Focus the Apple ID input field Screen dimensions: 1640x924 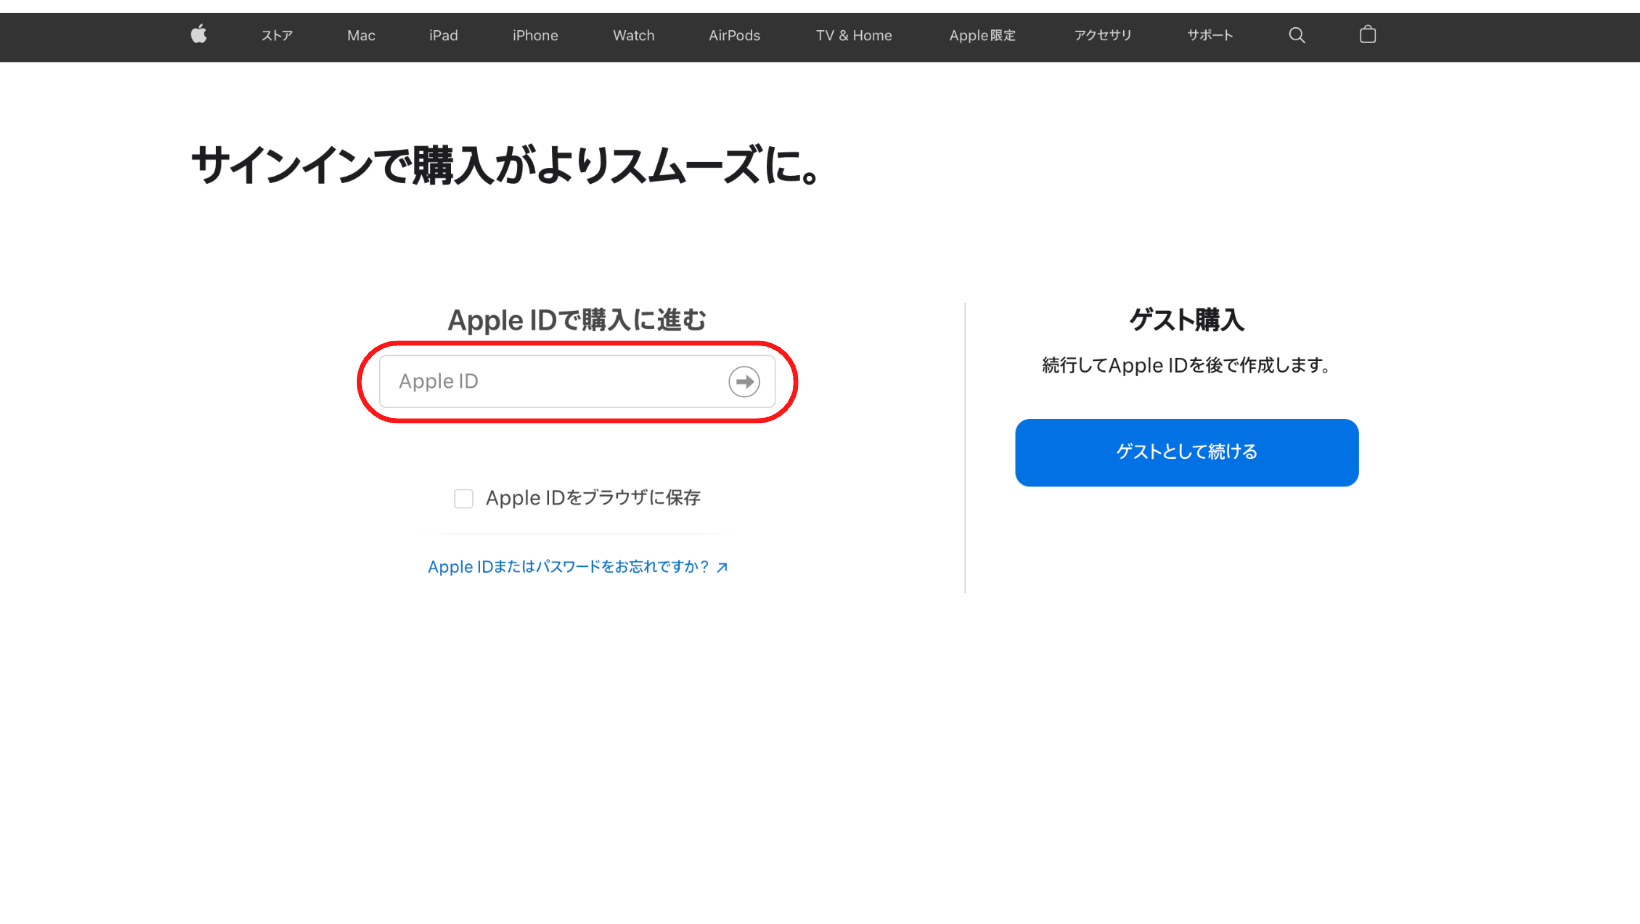577,382
